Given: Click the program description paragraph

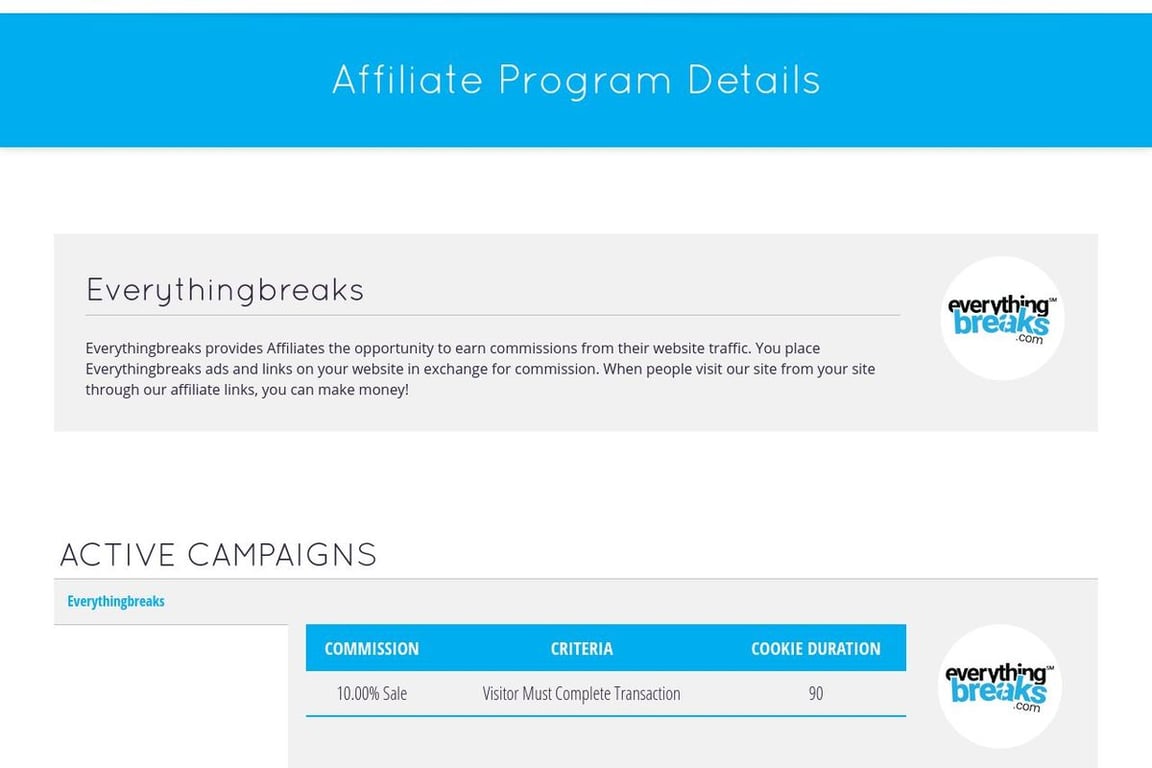Looking at the screenshot, I should coord(480,369).
